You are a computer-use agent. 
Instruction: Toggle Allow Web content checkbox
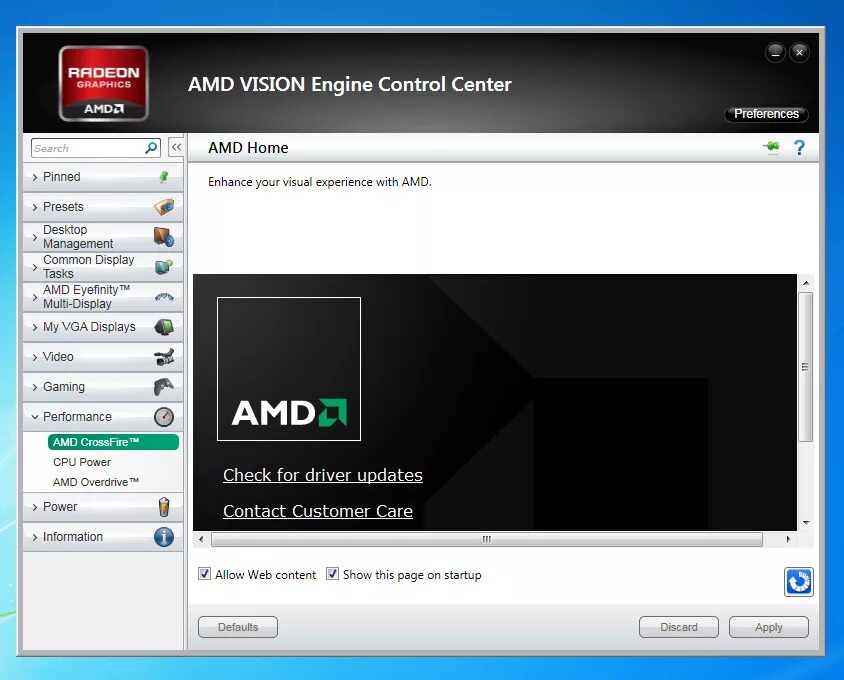[x=205, y=574]
